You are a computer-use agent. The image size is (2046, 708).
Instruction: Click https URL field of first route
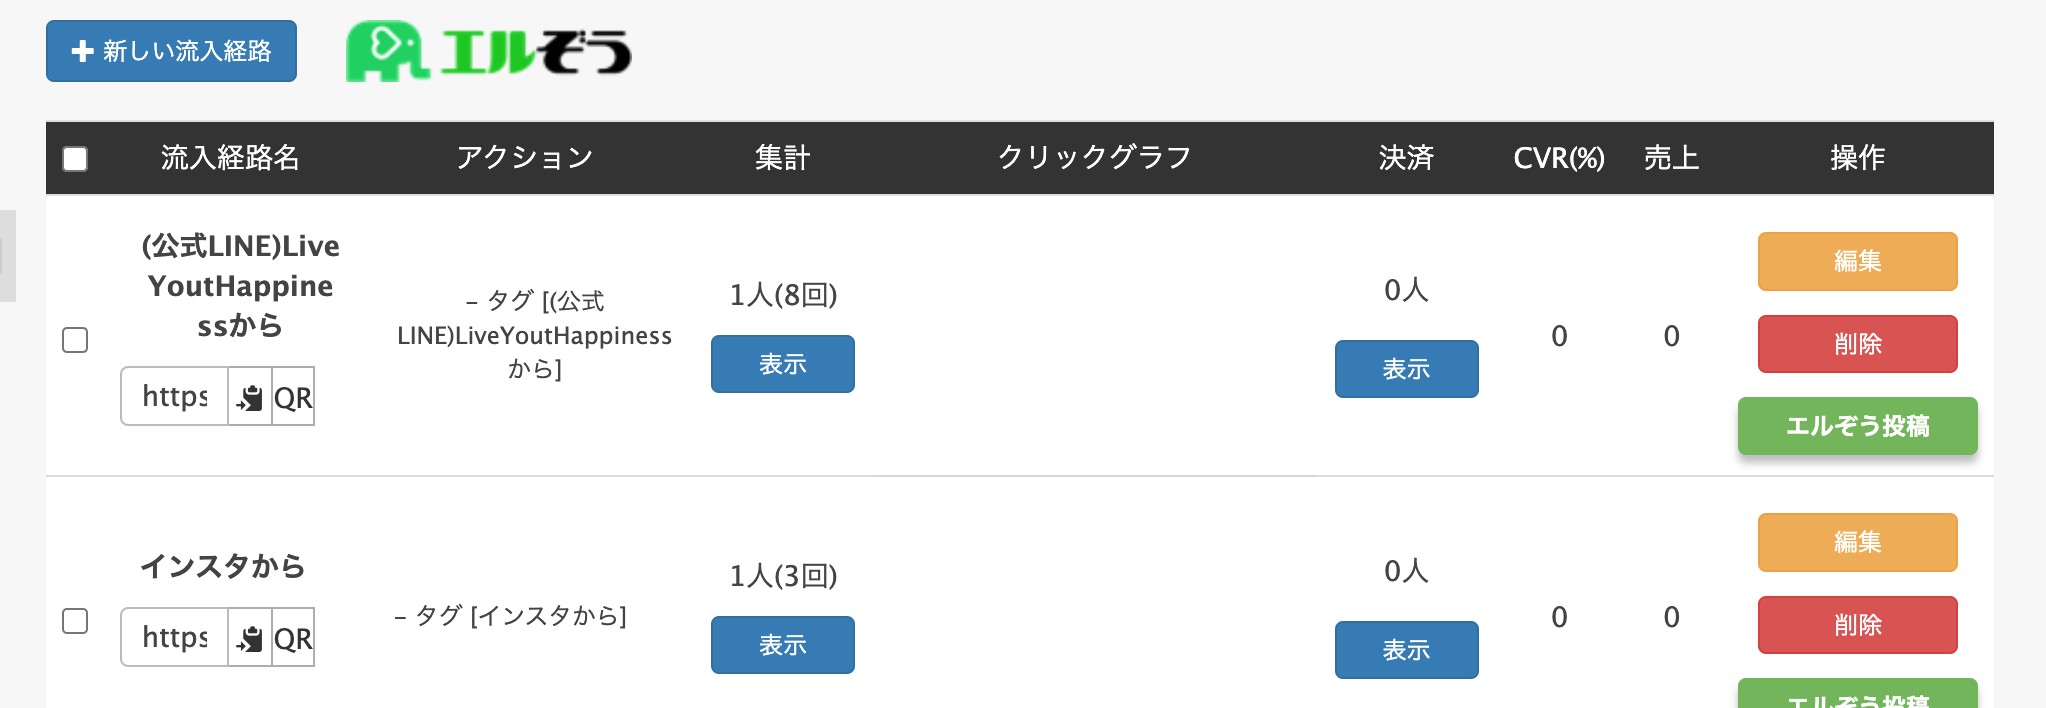tap(175, 397)
